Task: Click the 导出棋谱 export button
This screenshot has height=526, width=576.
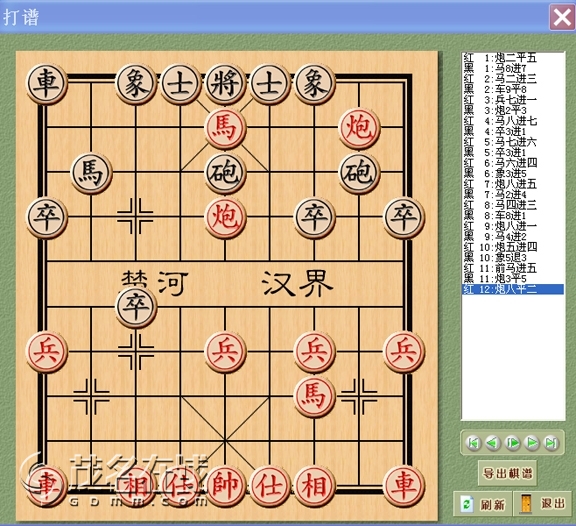Action: (x=507, y=473)
